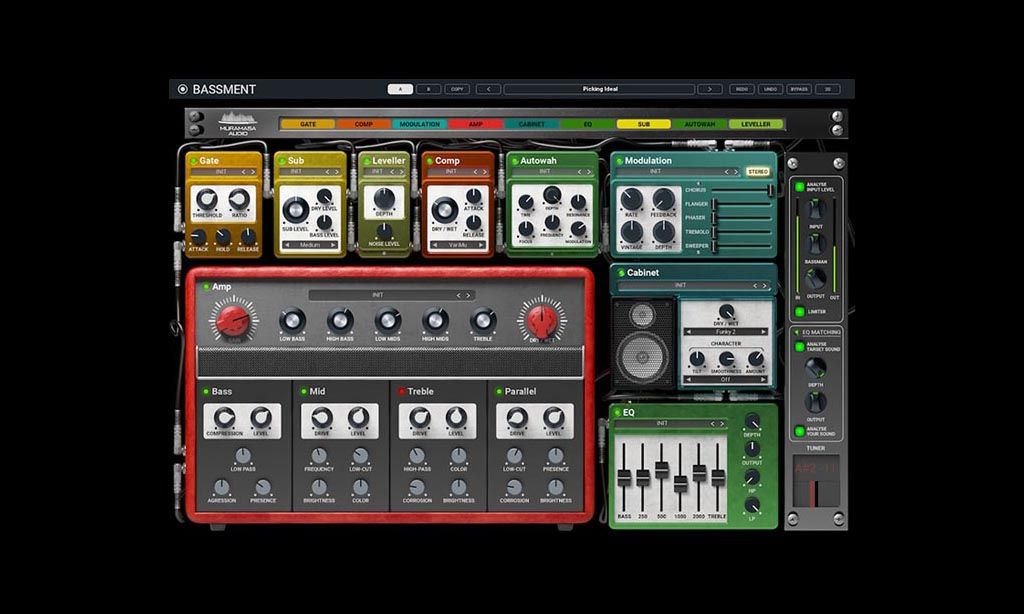The image size is (1024, 614).
Task: Toggle the Limiter button
Action: (x=799, y=312)
